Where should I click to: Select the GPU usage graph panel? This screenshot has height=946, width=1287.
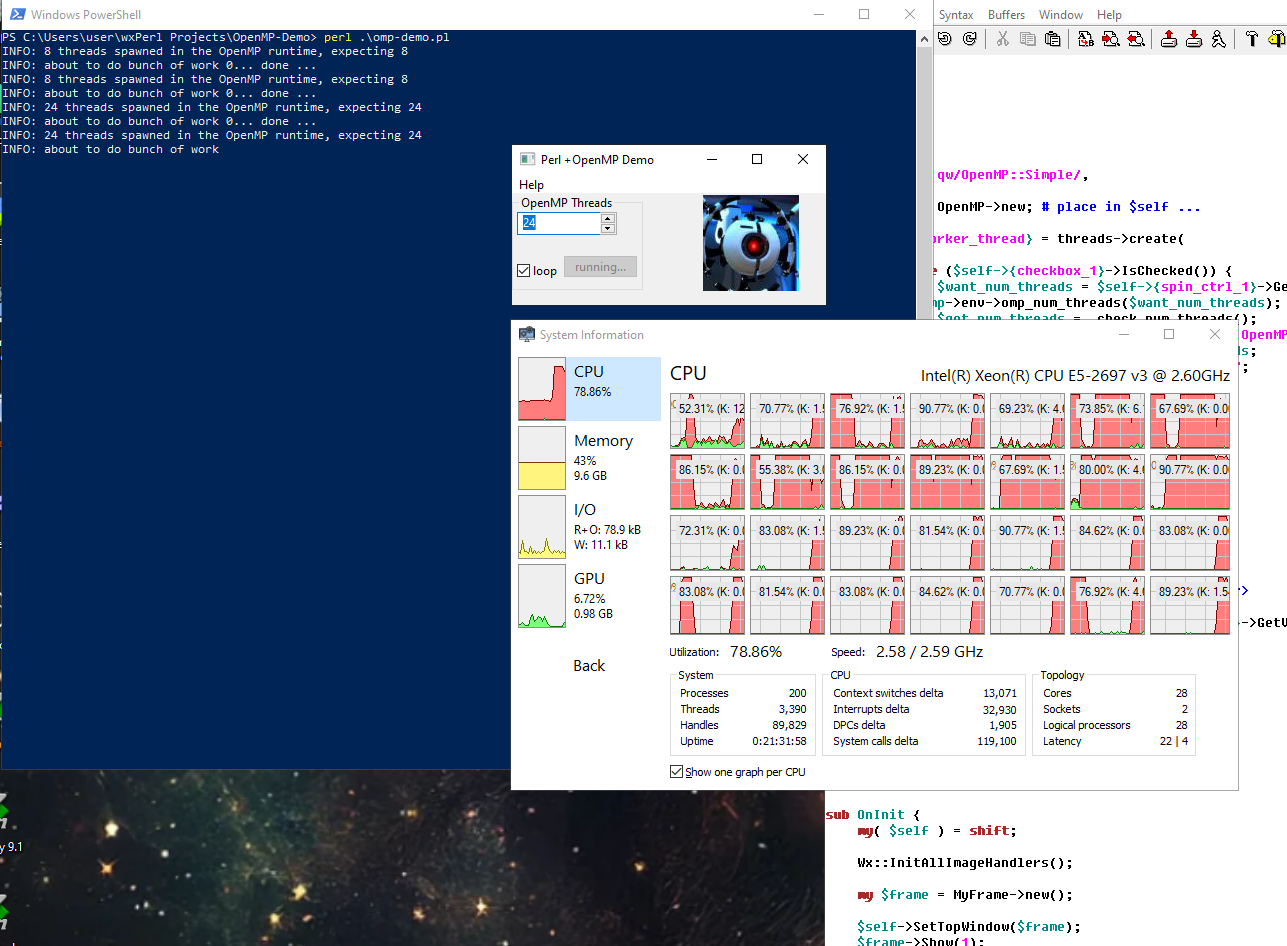(589, 596)
